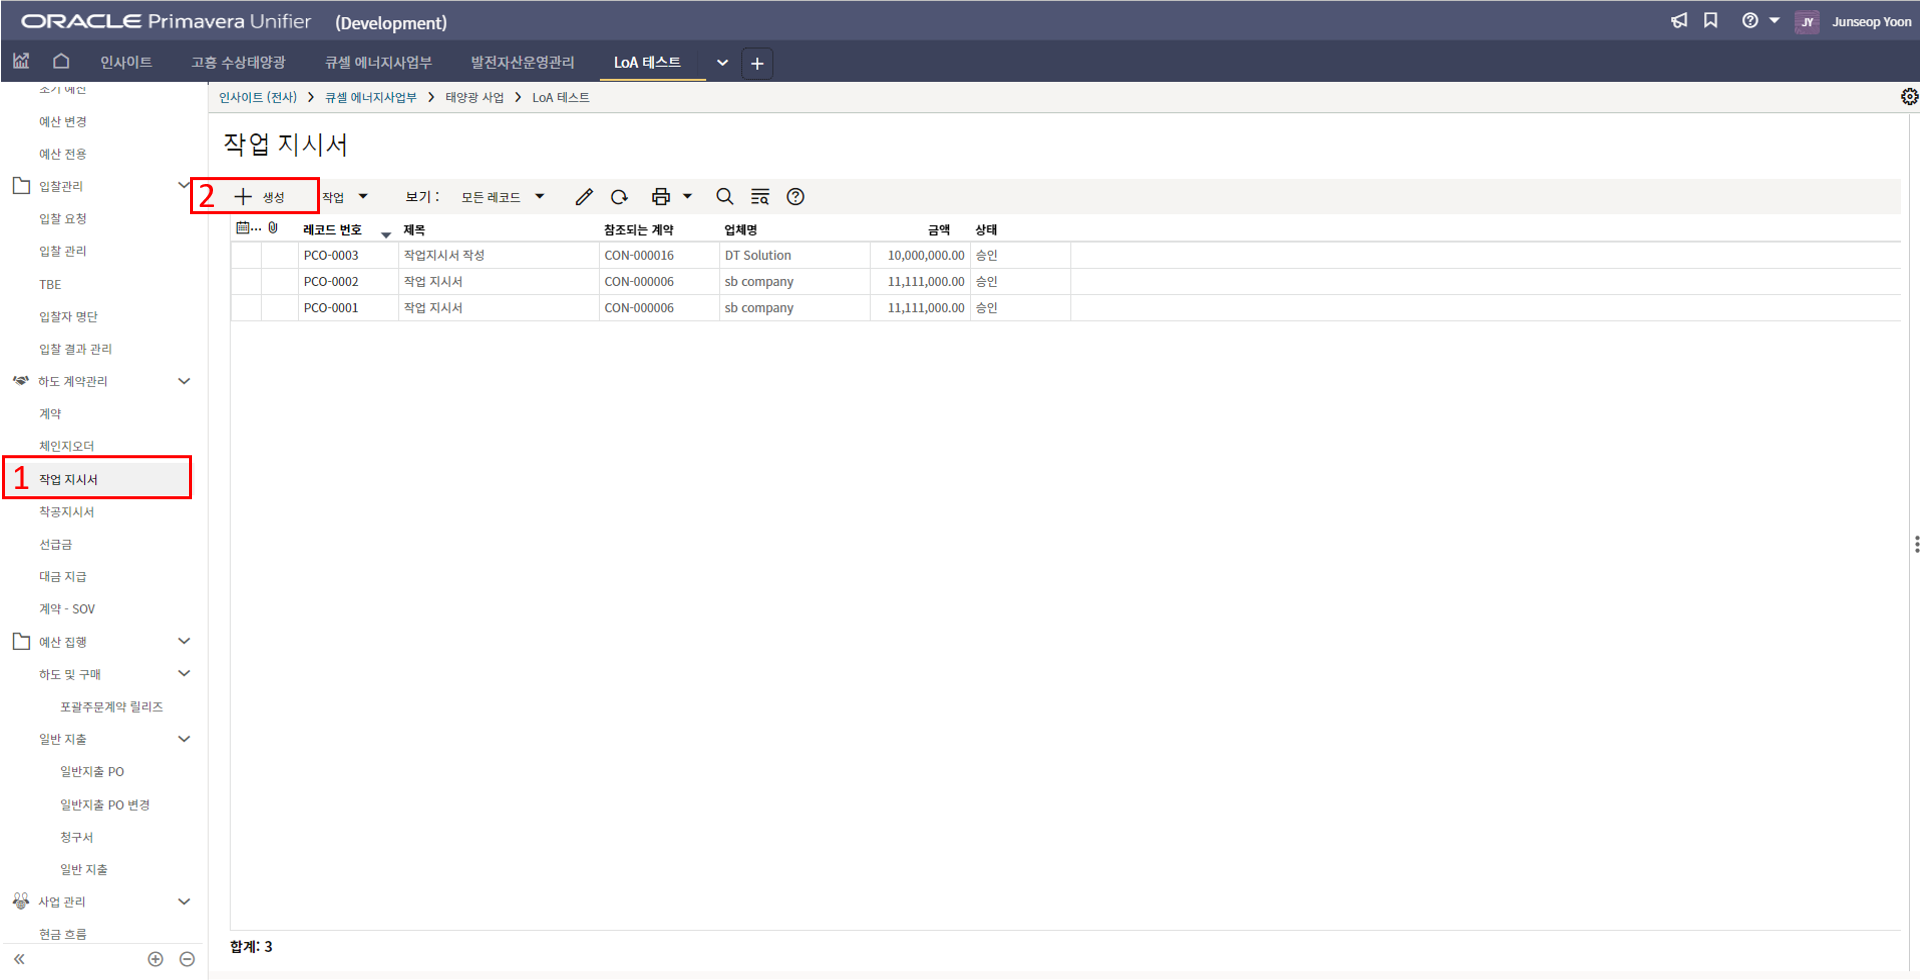Collapse the 하도 계약관리 tree section
This screenshot has width=1920, height=980.
pyautogui.click(x=184, y=381)
